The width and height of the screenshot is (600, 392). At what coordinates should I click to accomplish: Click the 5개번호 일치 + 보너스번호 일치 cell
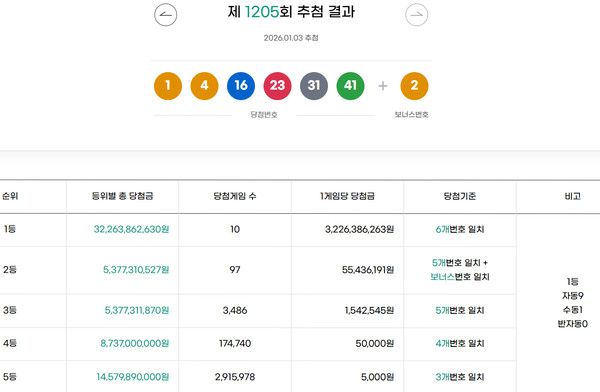[x=460, y=270]
